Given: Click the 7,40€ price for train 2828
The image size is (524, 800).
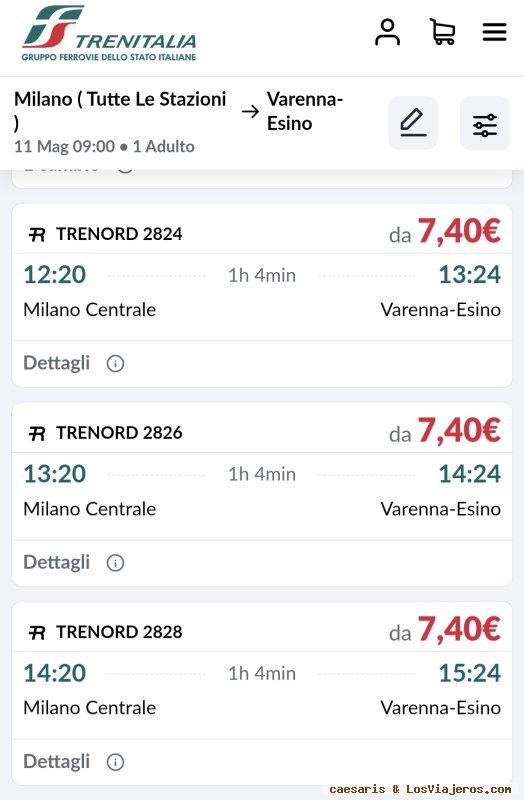Looking at the screenshot, I should click(459, 629).
